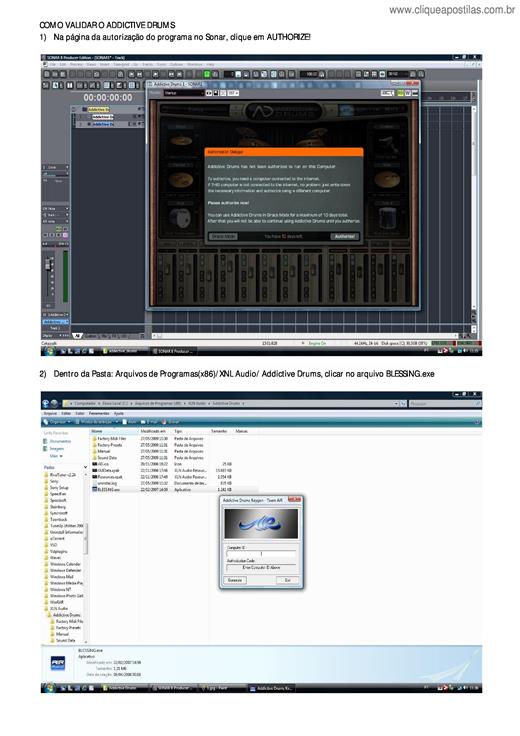
Task: Select the Toontrack folder in the tree
Action: [55, 519]
